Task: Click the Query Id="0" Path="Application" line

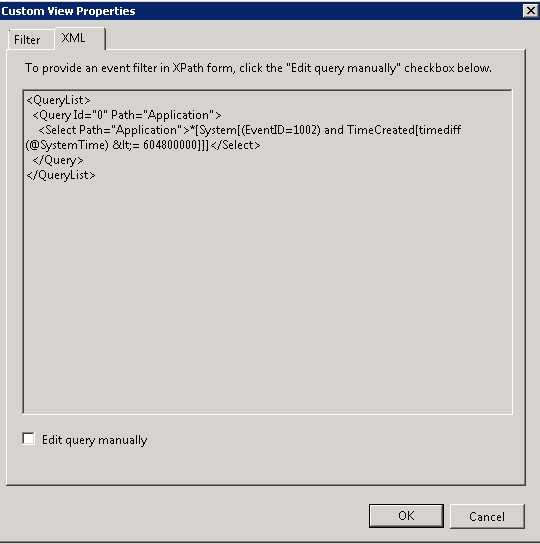Action: tap(127, 115)
